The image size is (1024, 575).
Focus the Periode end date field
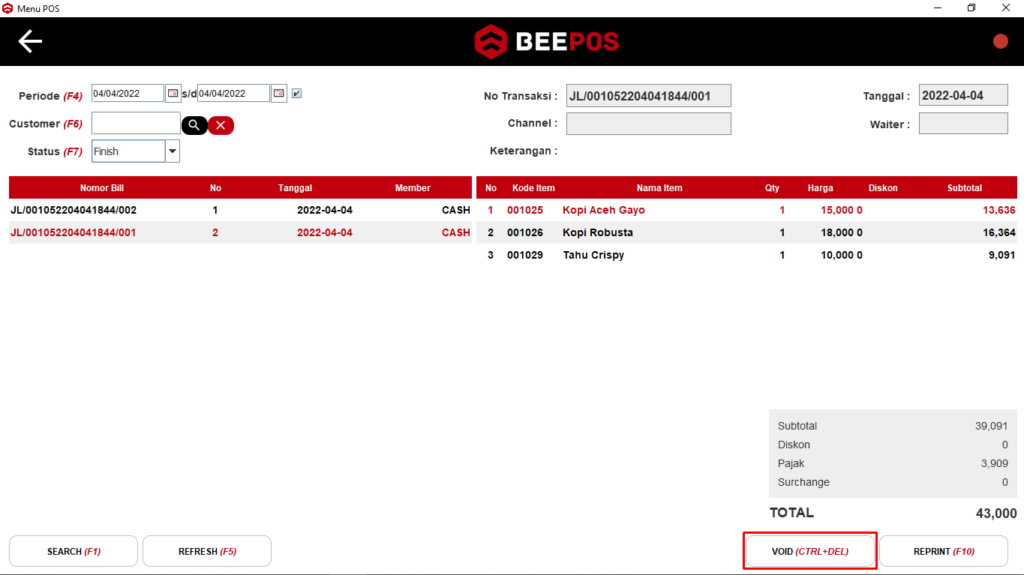(x=233, y=93)
